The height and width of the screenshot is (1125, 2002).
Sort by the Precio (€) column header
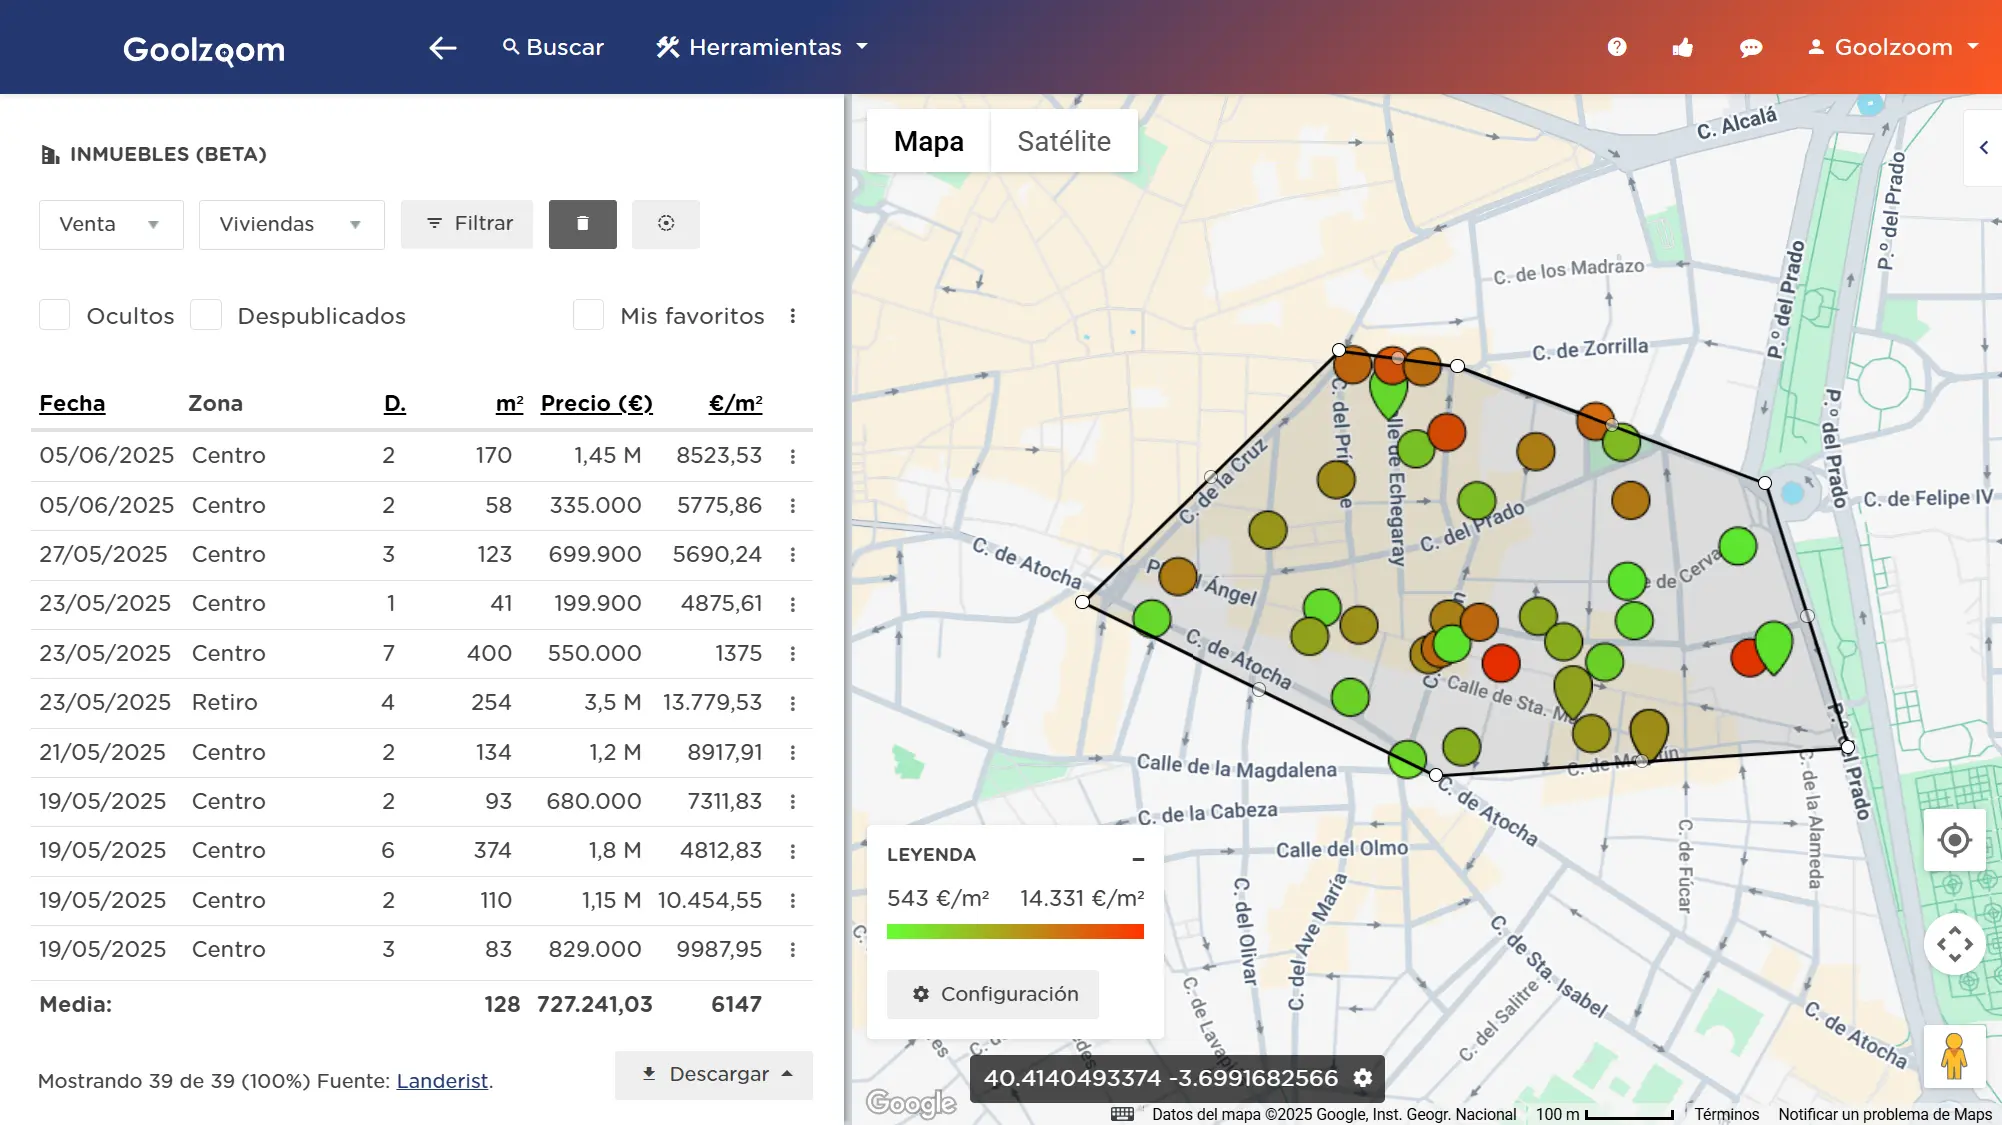tap(597, 403)
